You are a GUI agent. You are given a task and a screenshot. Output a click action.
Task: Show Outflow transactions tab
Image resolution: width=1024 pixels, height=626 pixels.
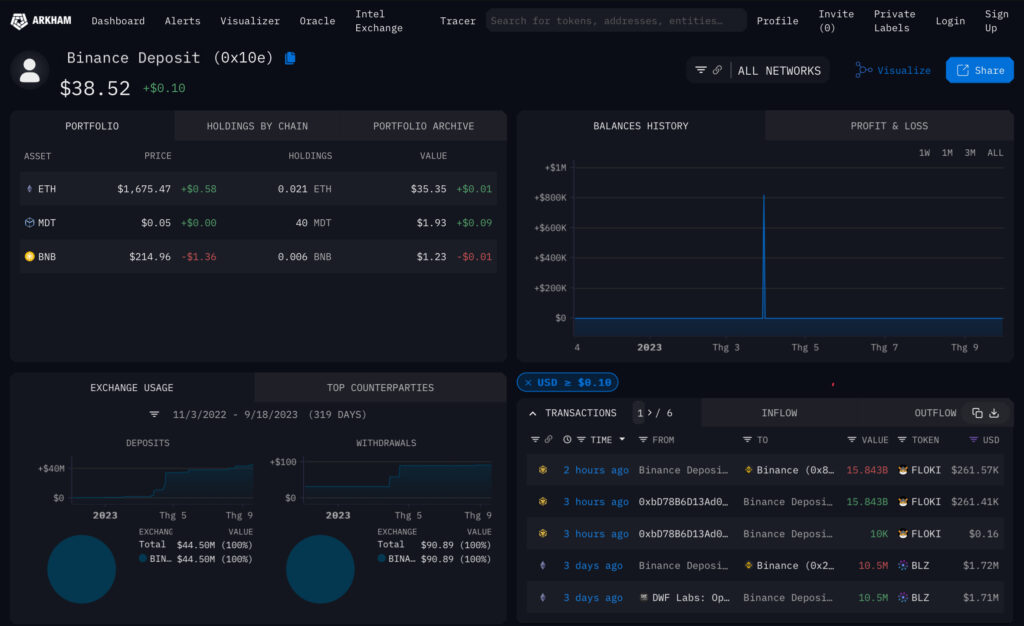(x=935, y=413)
